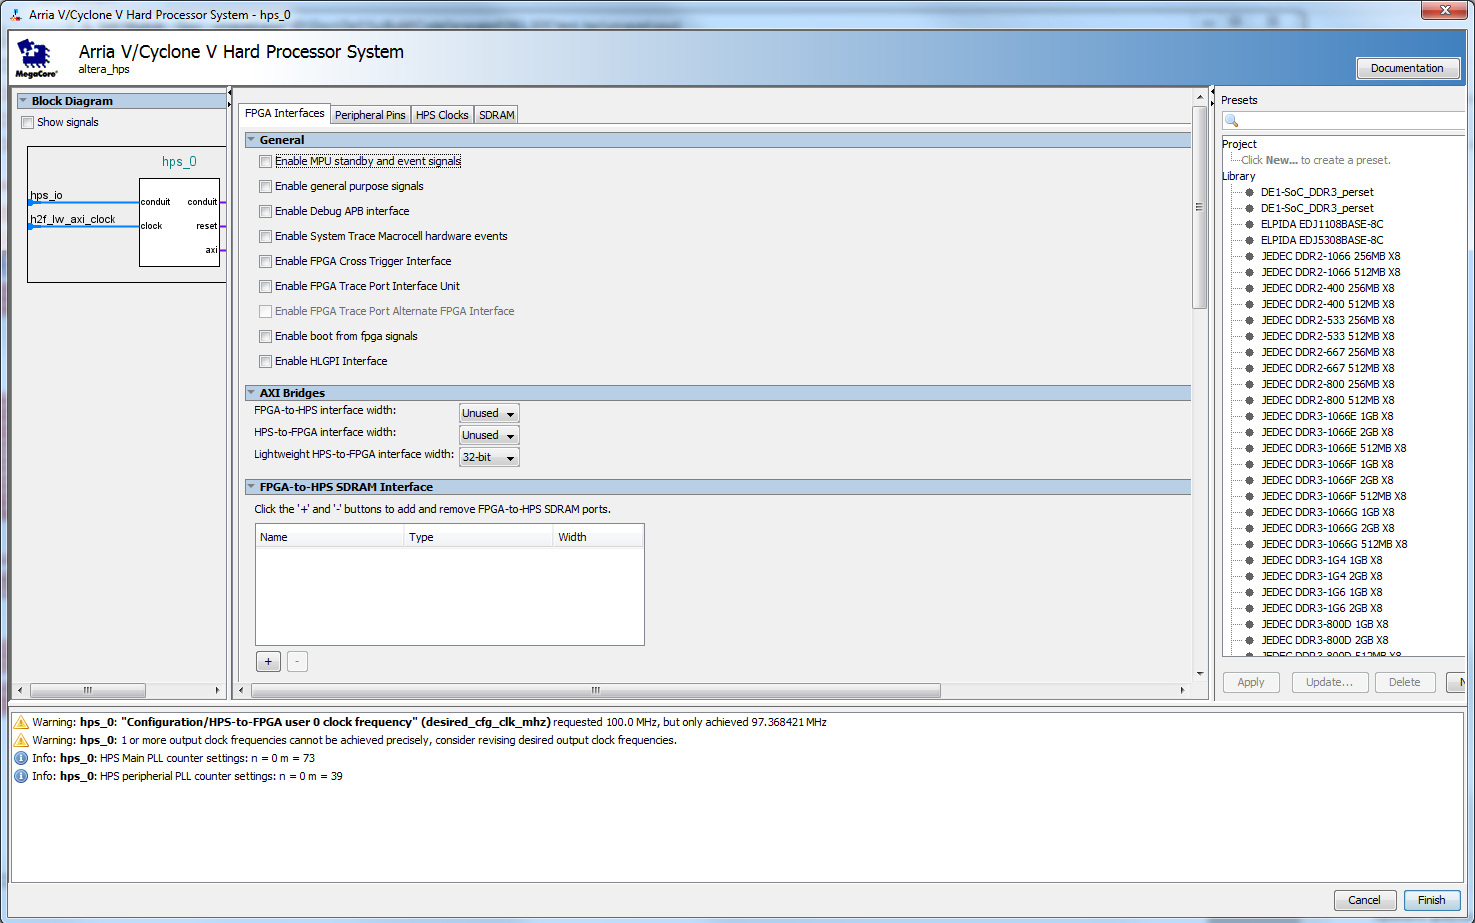The width and height of the screenshot is (1475, 923).
Task: Tick the Enable HLGPI Interface checkbox
Action: tap(265, 361)
